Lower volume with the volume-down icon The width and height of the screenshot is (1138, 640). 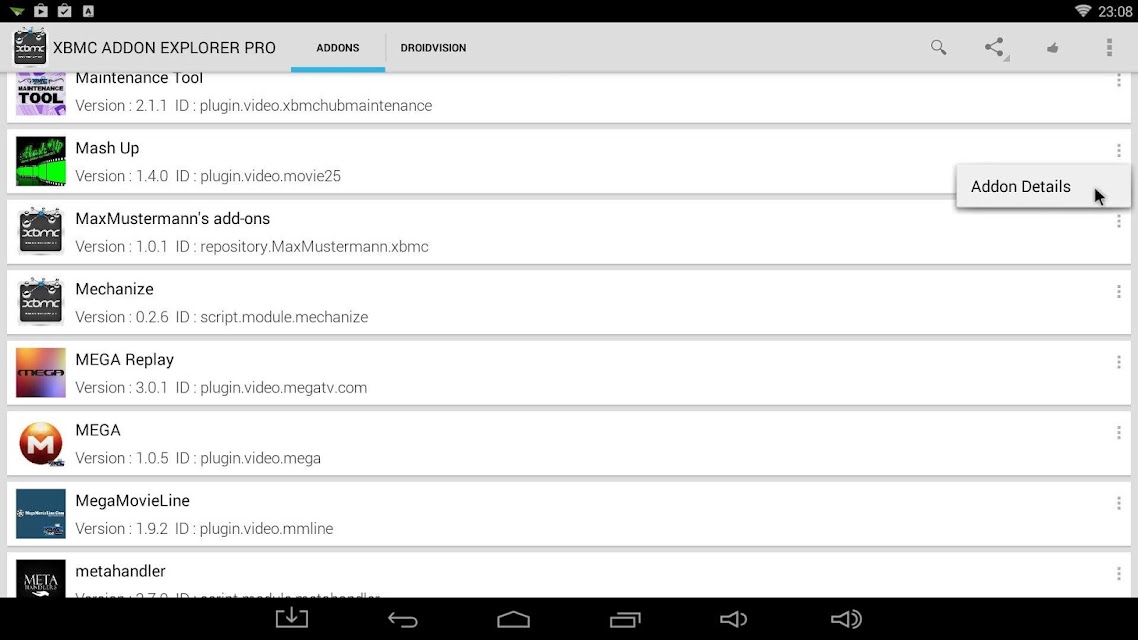(734, 619)
